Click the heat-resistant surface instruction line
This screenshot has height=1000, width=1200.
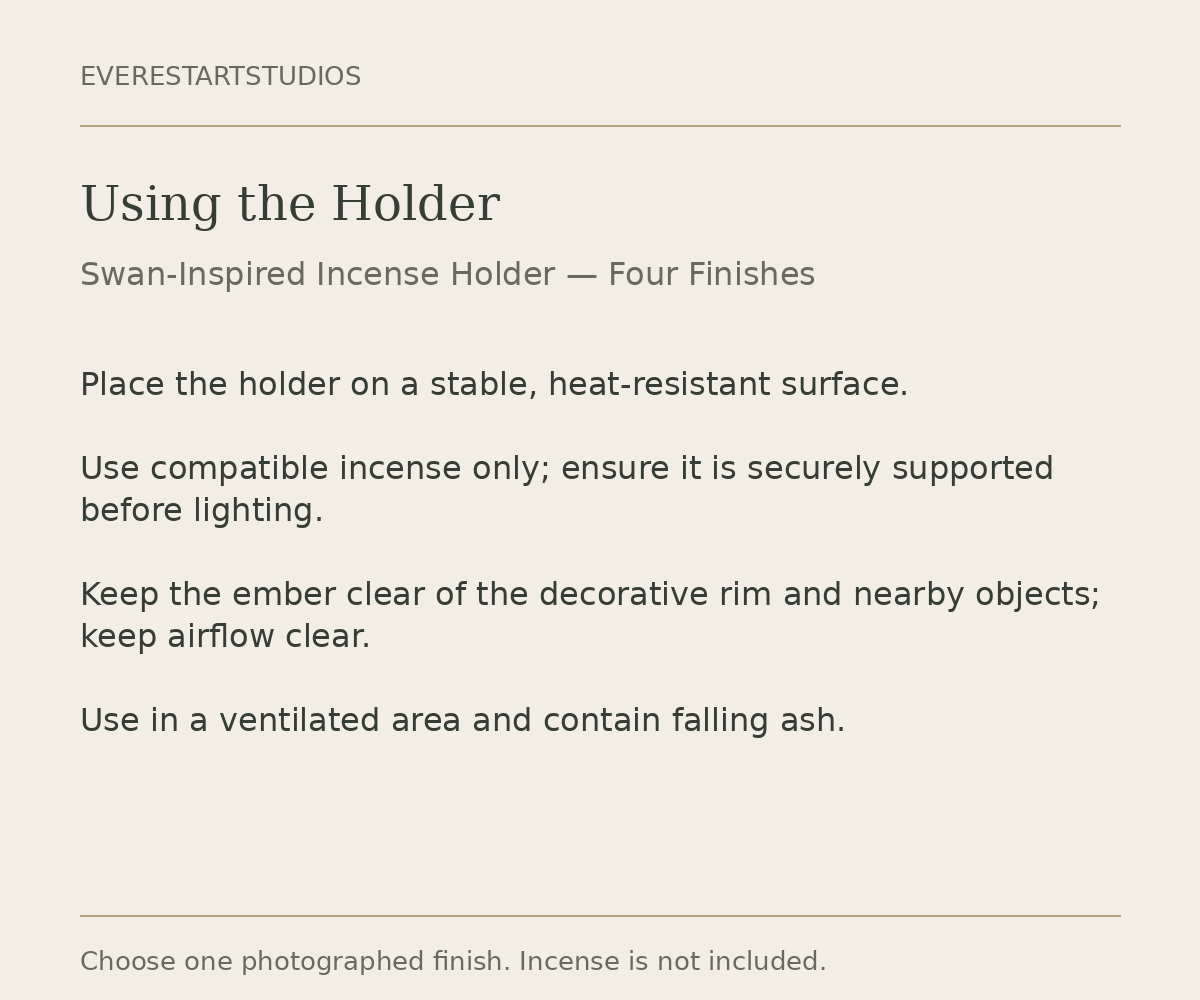coord(494,385)
